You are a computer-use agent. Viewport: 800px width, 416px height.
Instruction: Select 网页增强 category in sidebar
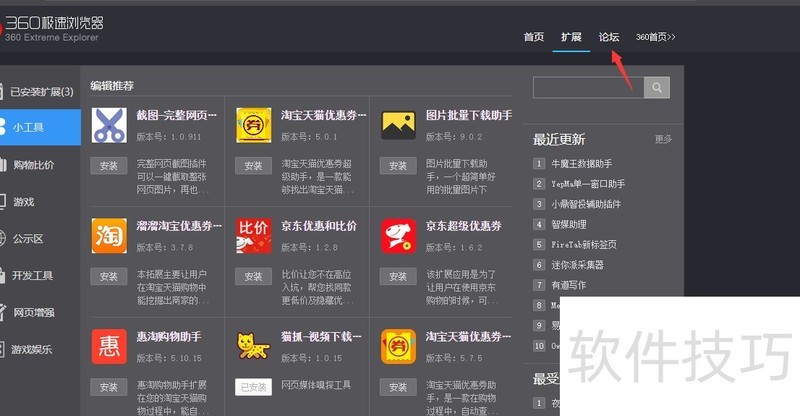(40, 312)
